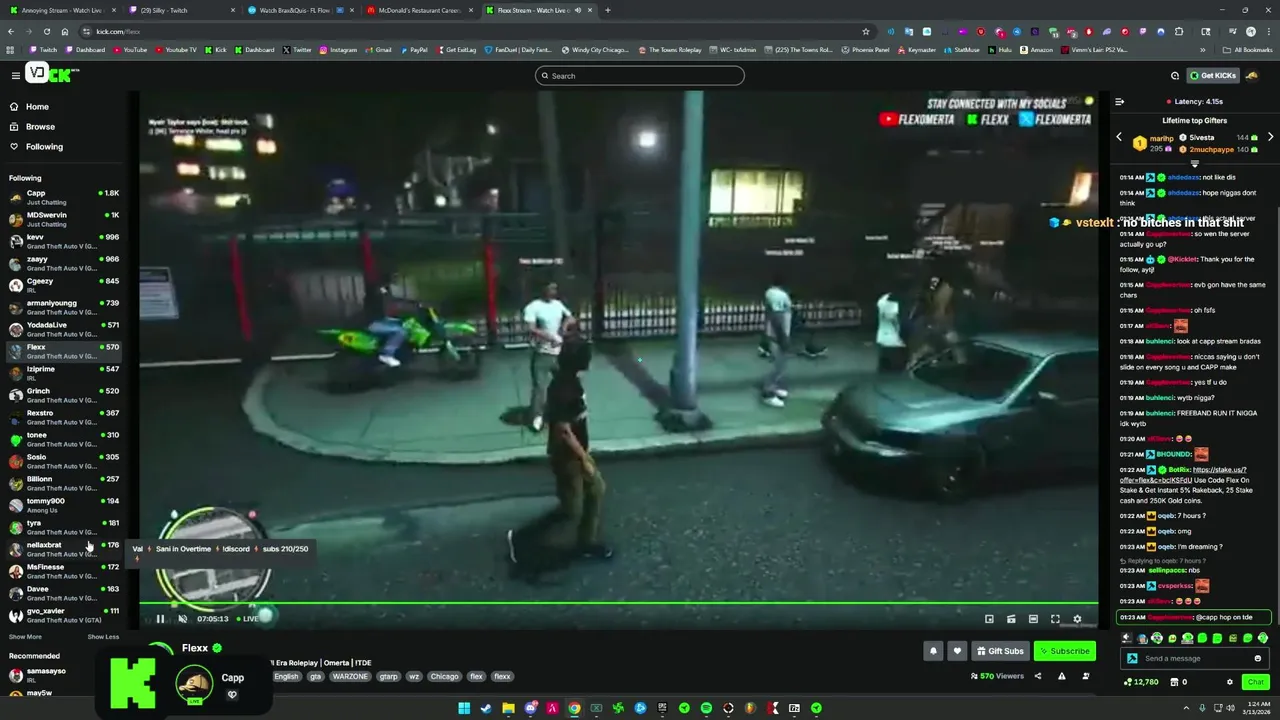This screenshot has height=720, width=1280.
Task: Open Windows Start menu
Action: pyautogui.click(x=464, y=708)
